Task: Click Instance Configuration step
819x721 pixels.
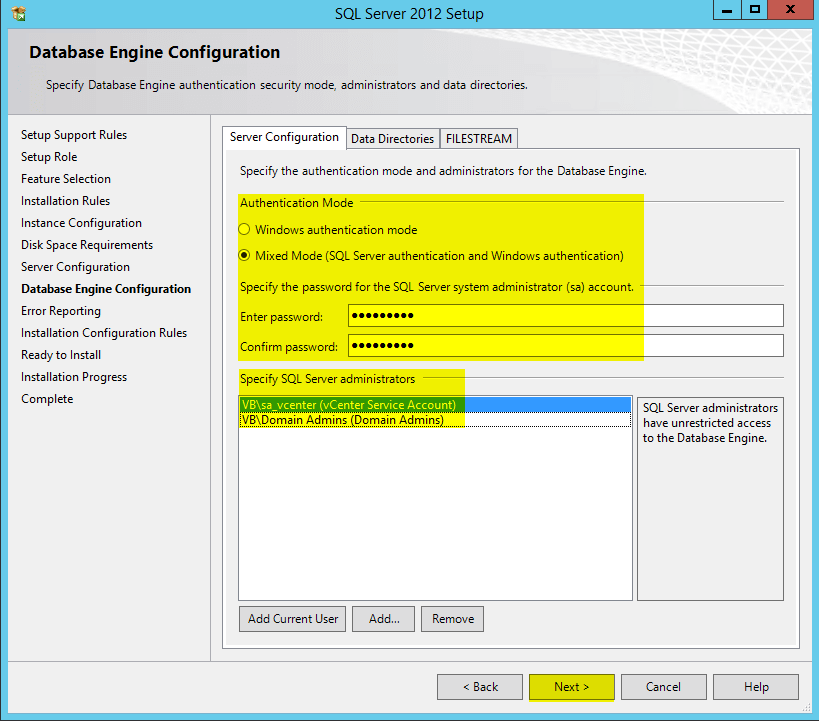Action: [81, 223]
